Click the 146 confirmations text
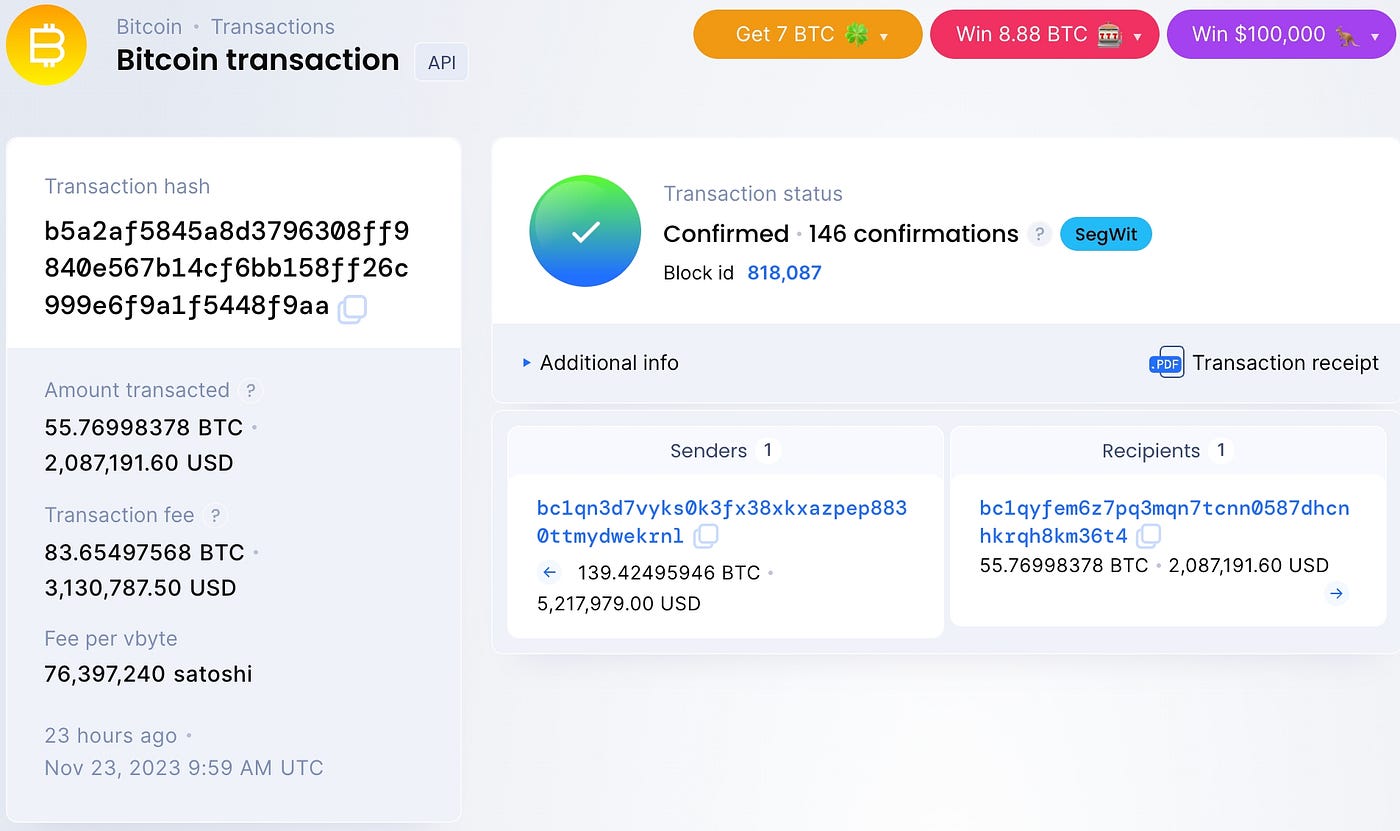The image size is (1400, 831). pos(914,234)
